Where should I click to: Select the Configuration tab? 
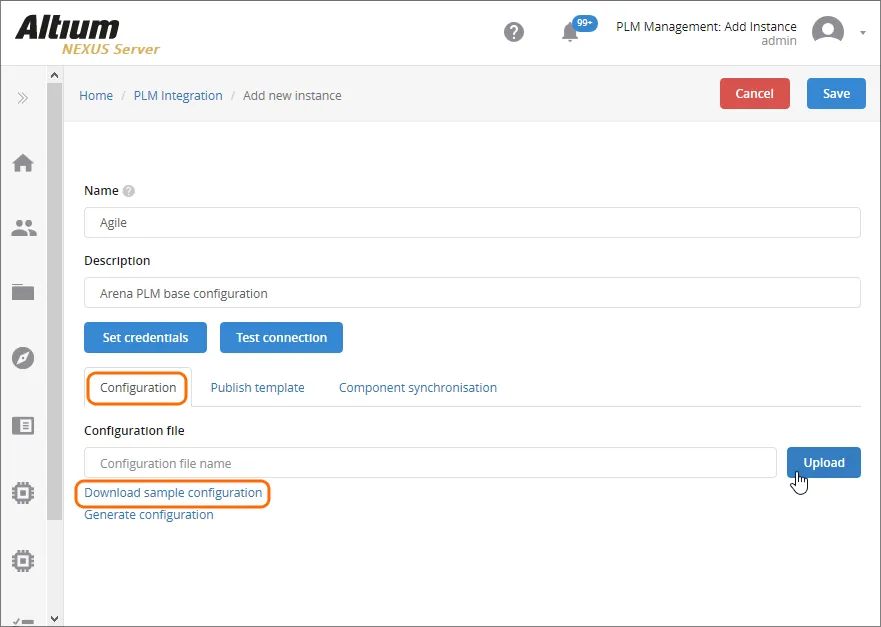tap(138, 388)
